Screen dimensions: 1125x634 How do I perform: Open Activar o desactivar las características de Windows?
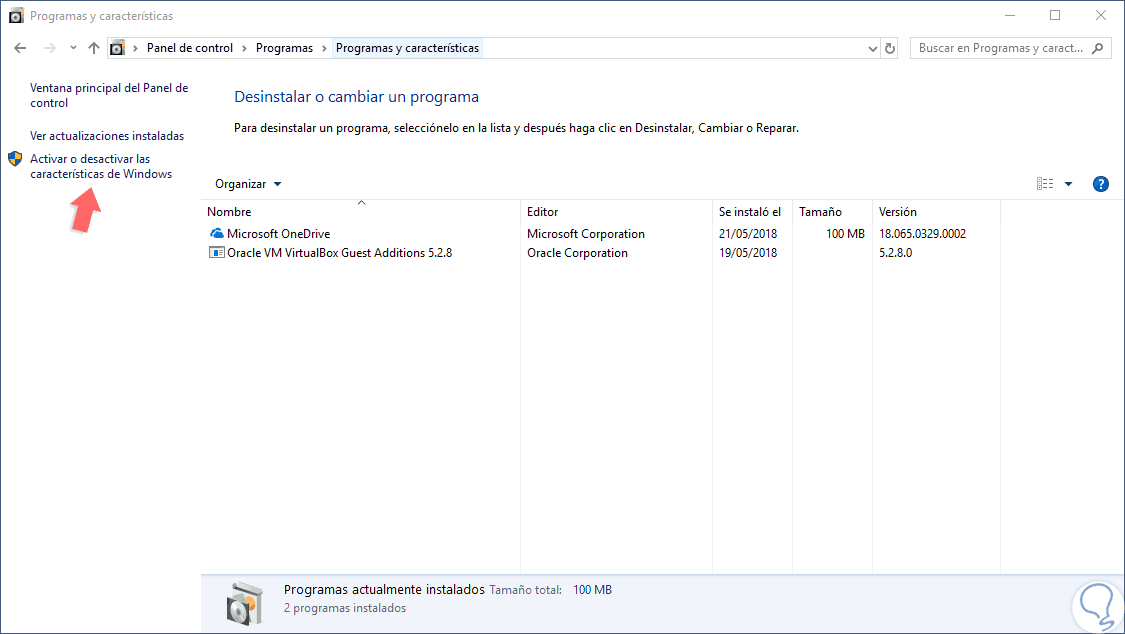(101, 166)
